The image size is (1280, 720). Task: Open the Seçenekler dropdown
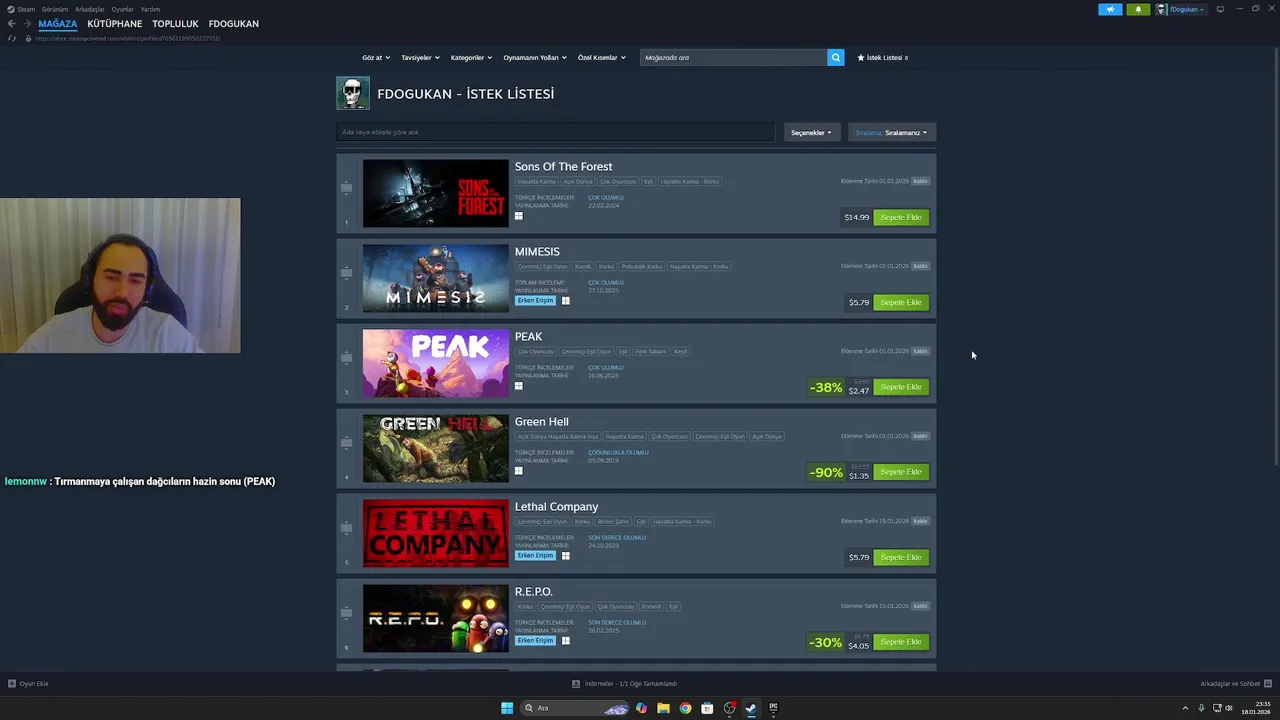point(811,132)
